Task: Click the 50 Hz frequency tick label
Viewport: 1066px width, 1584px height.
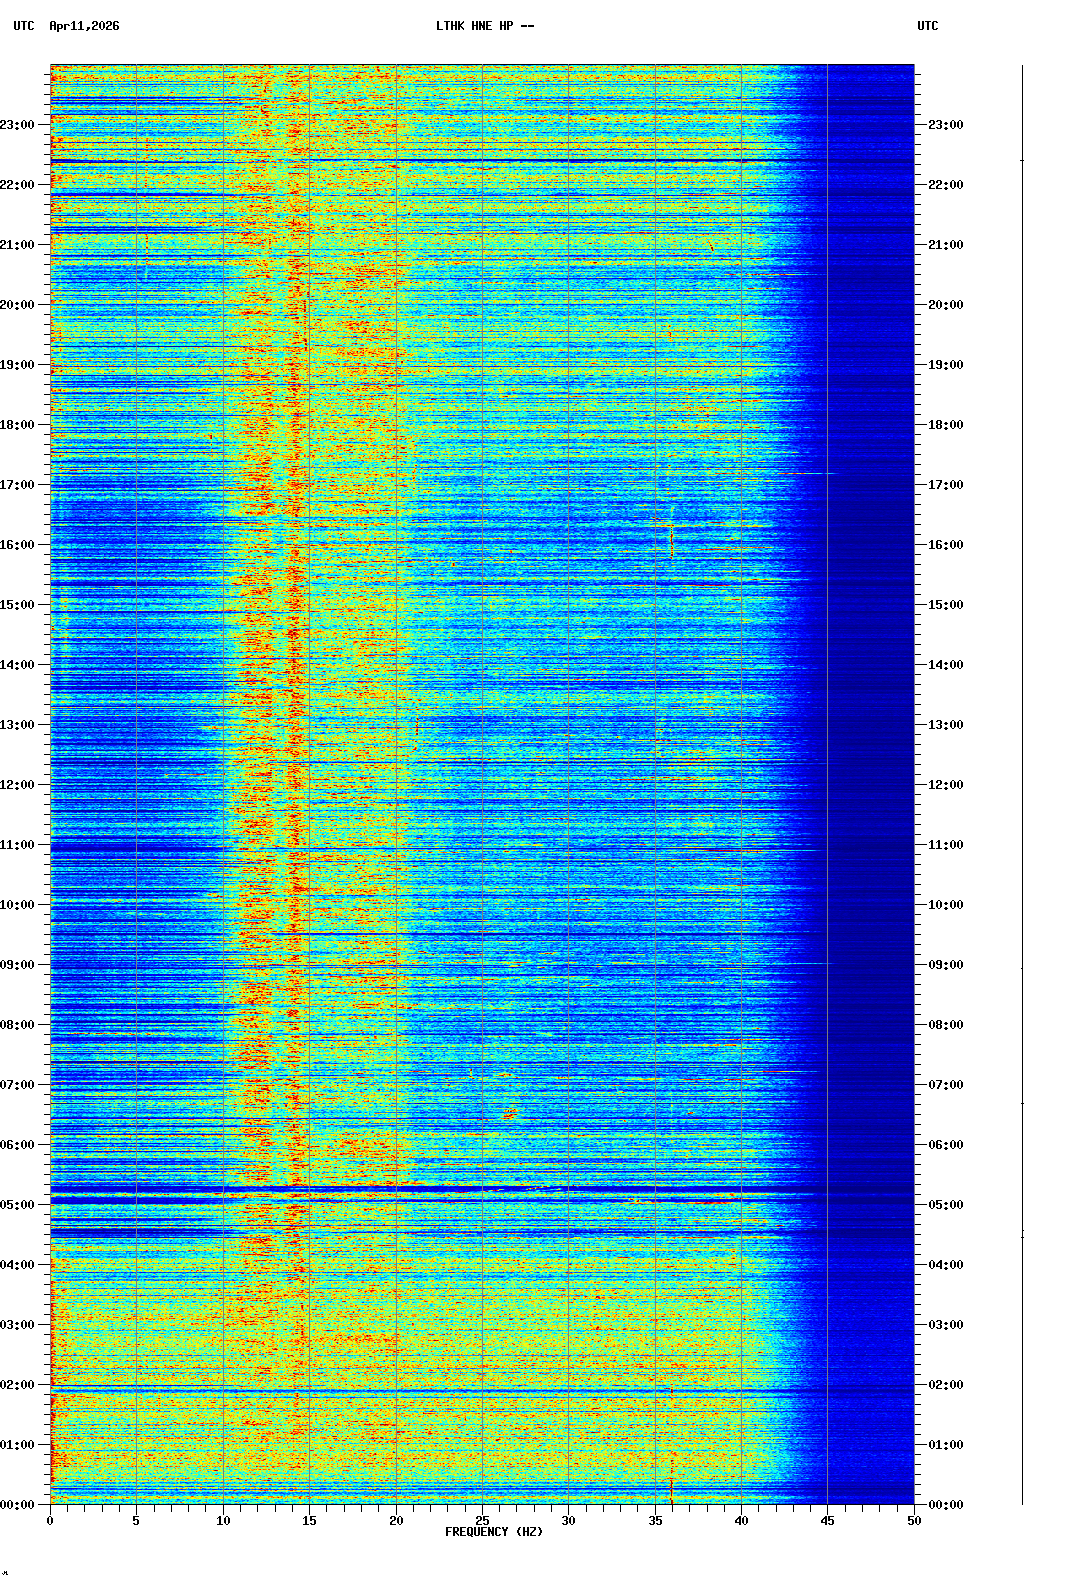Action: pyautogui.click(x=914, y=1521)
